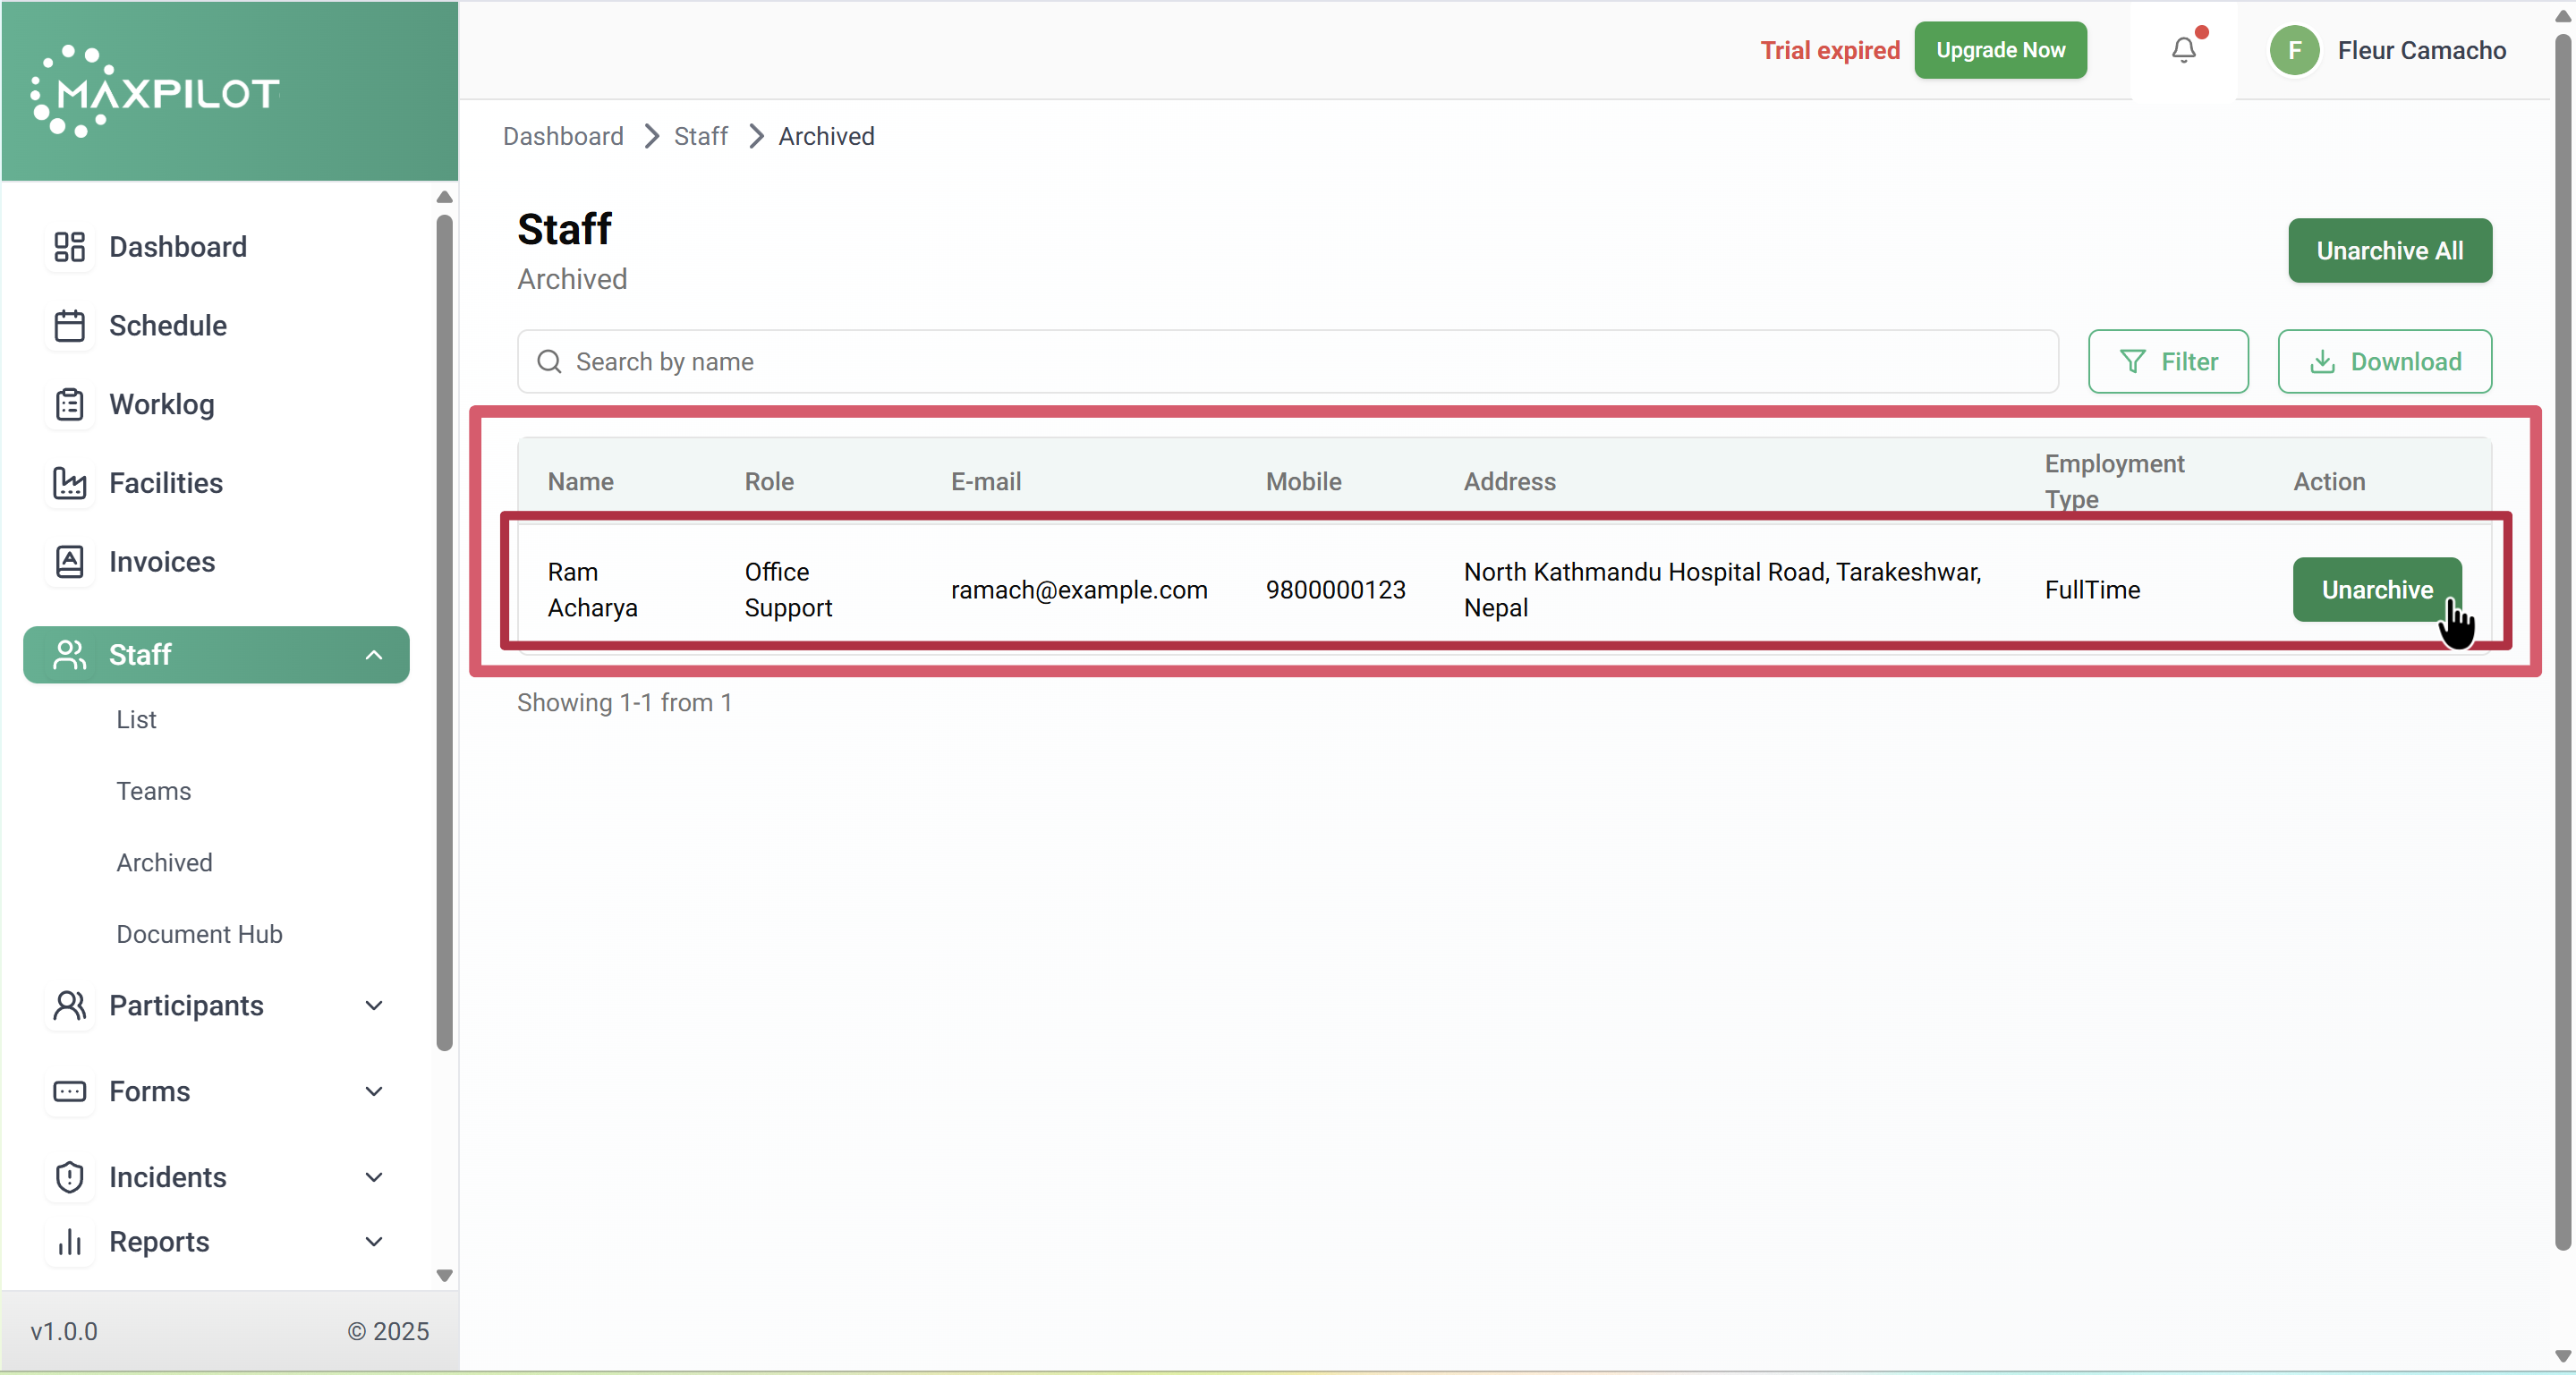Screen dimensions: 2576x1375
Task: Collapse the Staff menu section
Action: tap(373, 655)
